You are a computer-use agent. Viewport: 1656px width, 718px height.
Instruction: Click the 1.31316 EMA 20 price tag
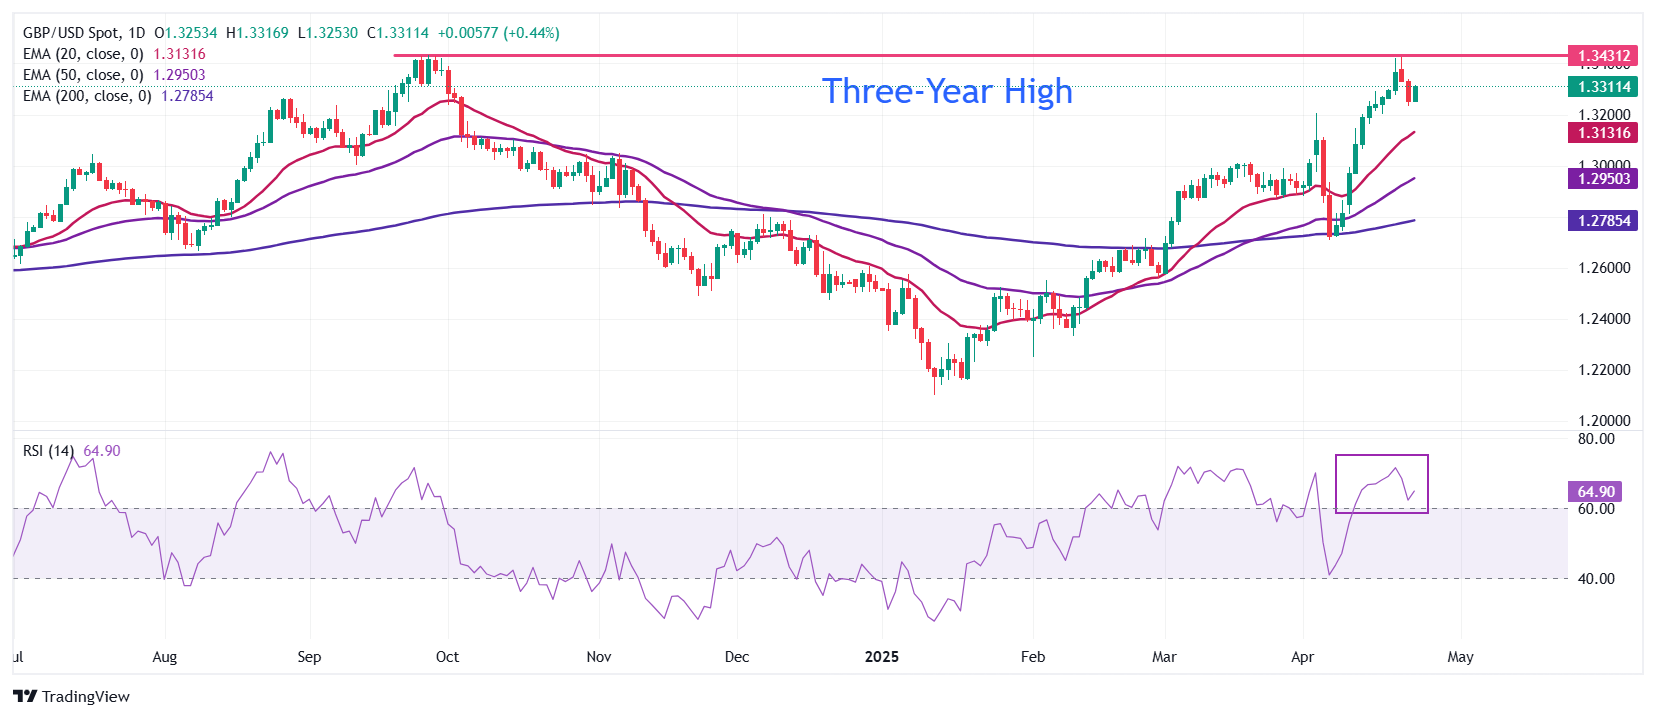(1603, 133)
